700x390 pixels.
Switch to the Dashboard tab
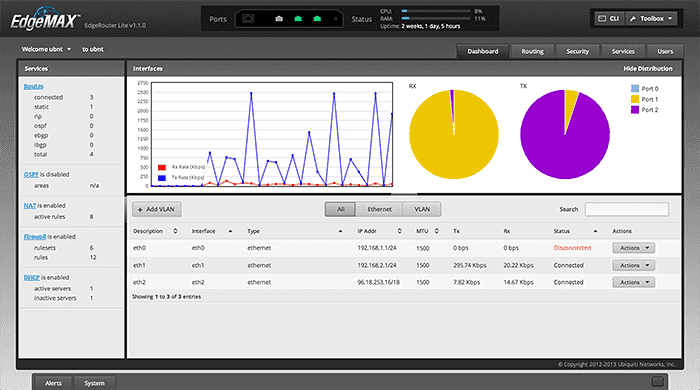click(x=483, y=51)
